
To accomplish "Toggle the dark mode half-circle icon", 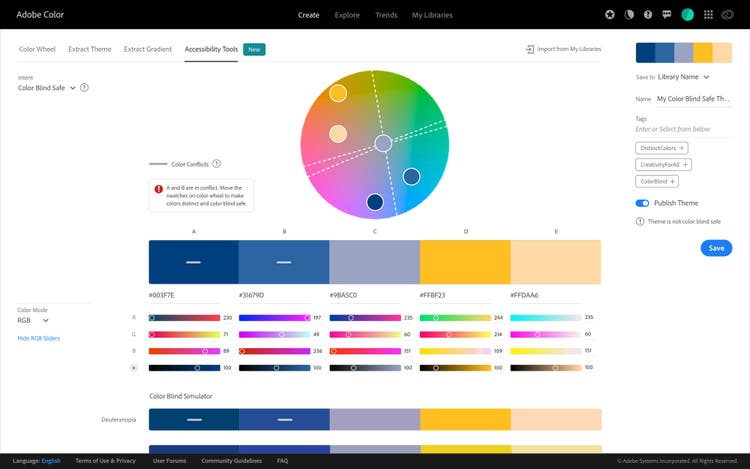I will pos(629,14).
